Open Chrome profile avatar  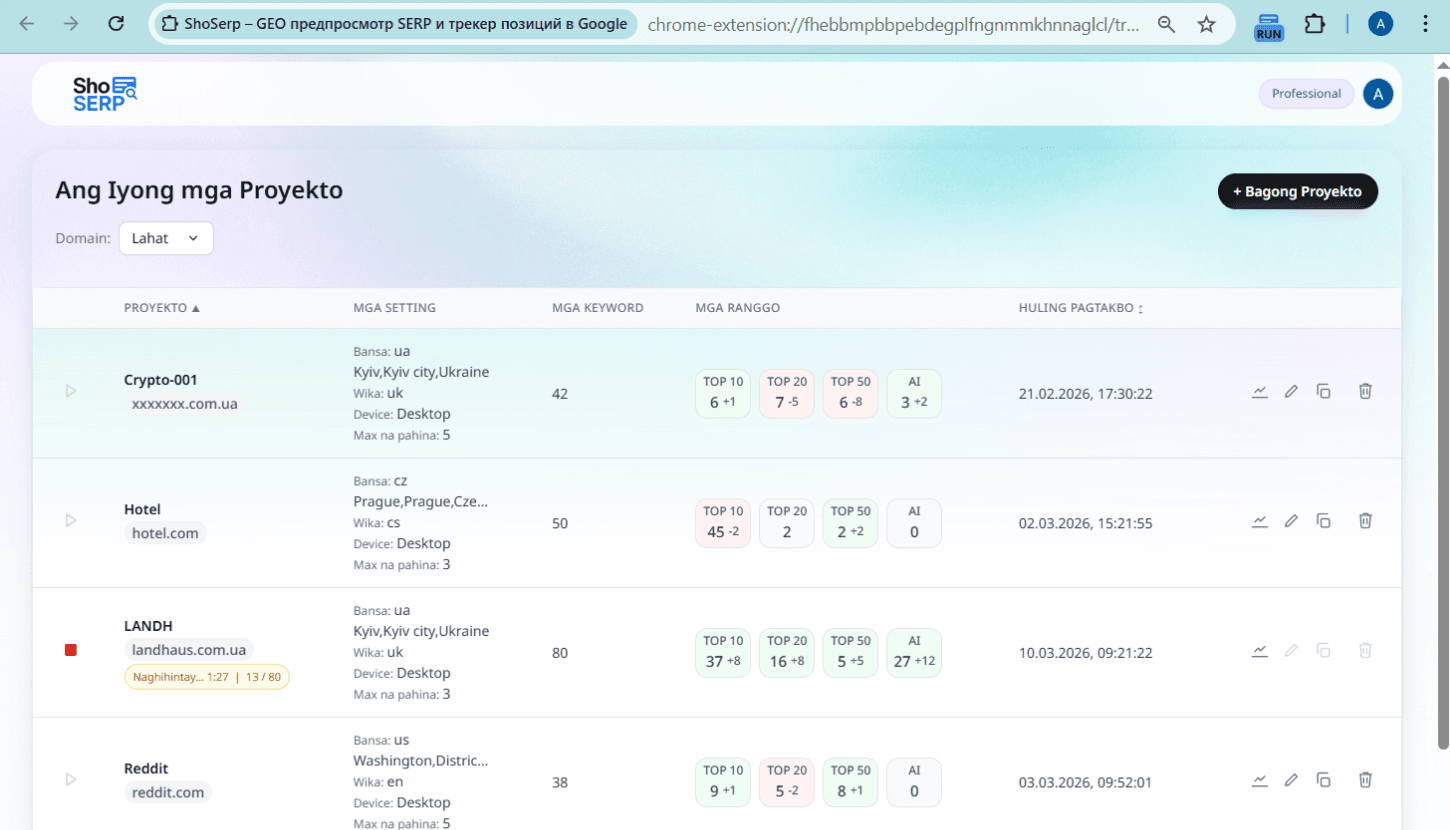pyautogui.click(x=1381, y=24)
